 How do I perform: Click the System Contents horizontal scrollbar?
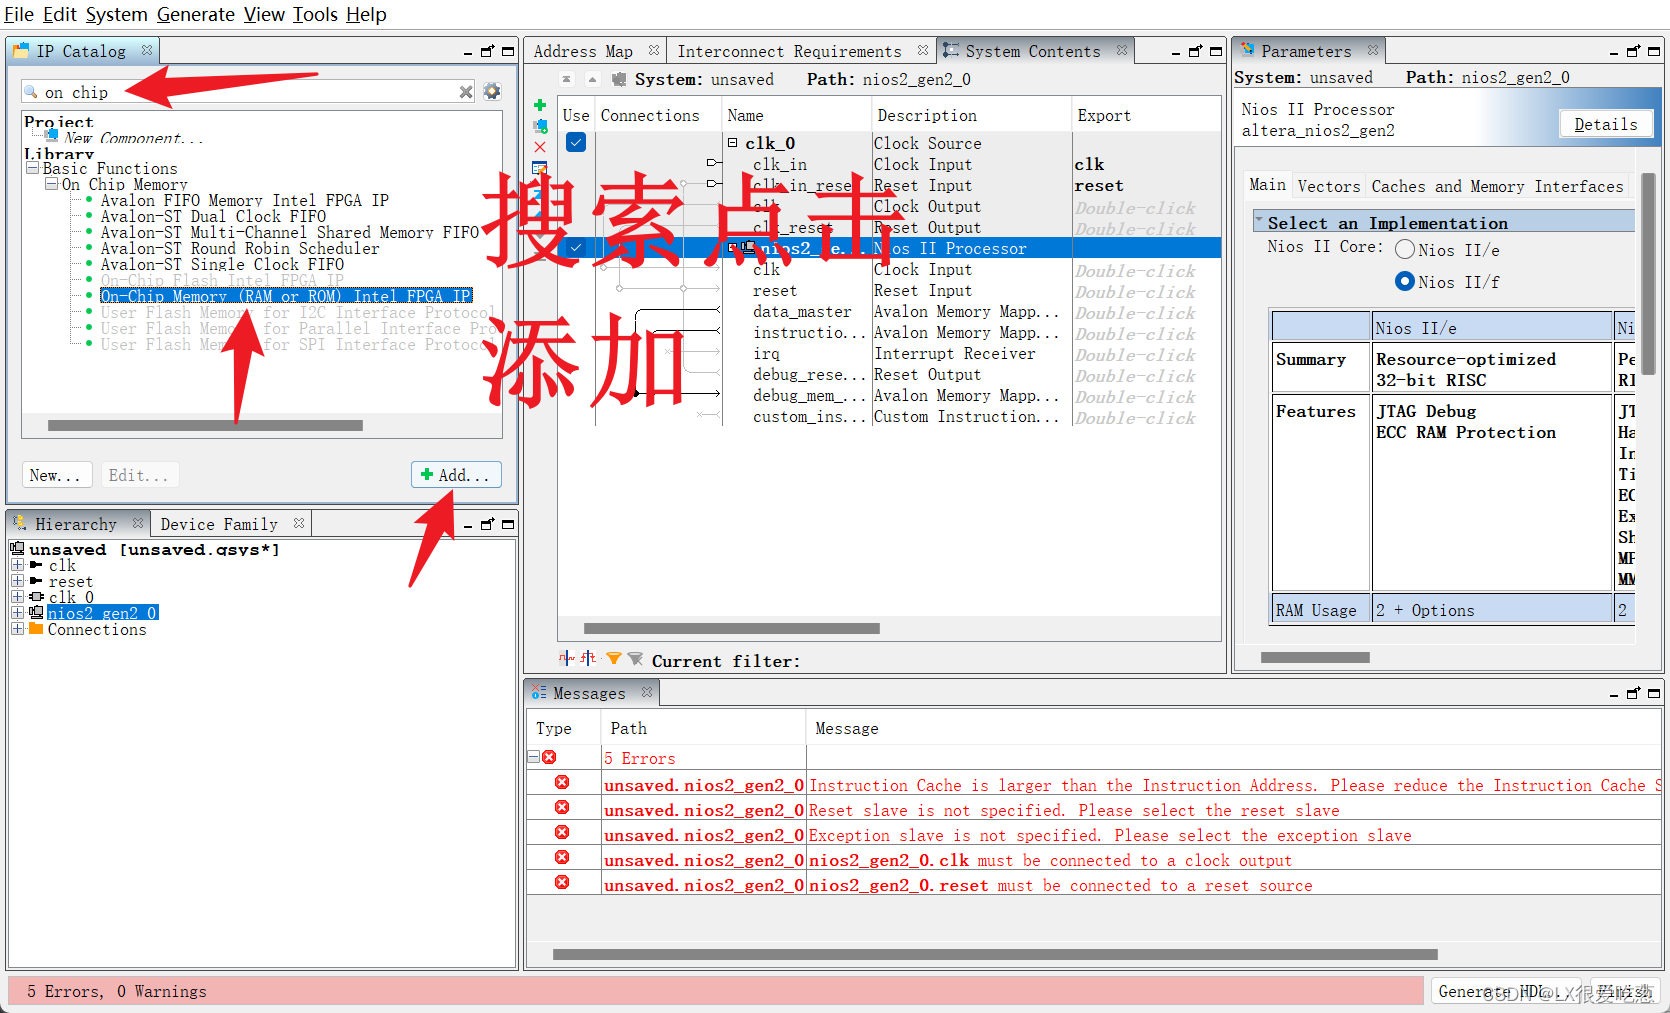coord(732,629)
